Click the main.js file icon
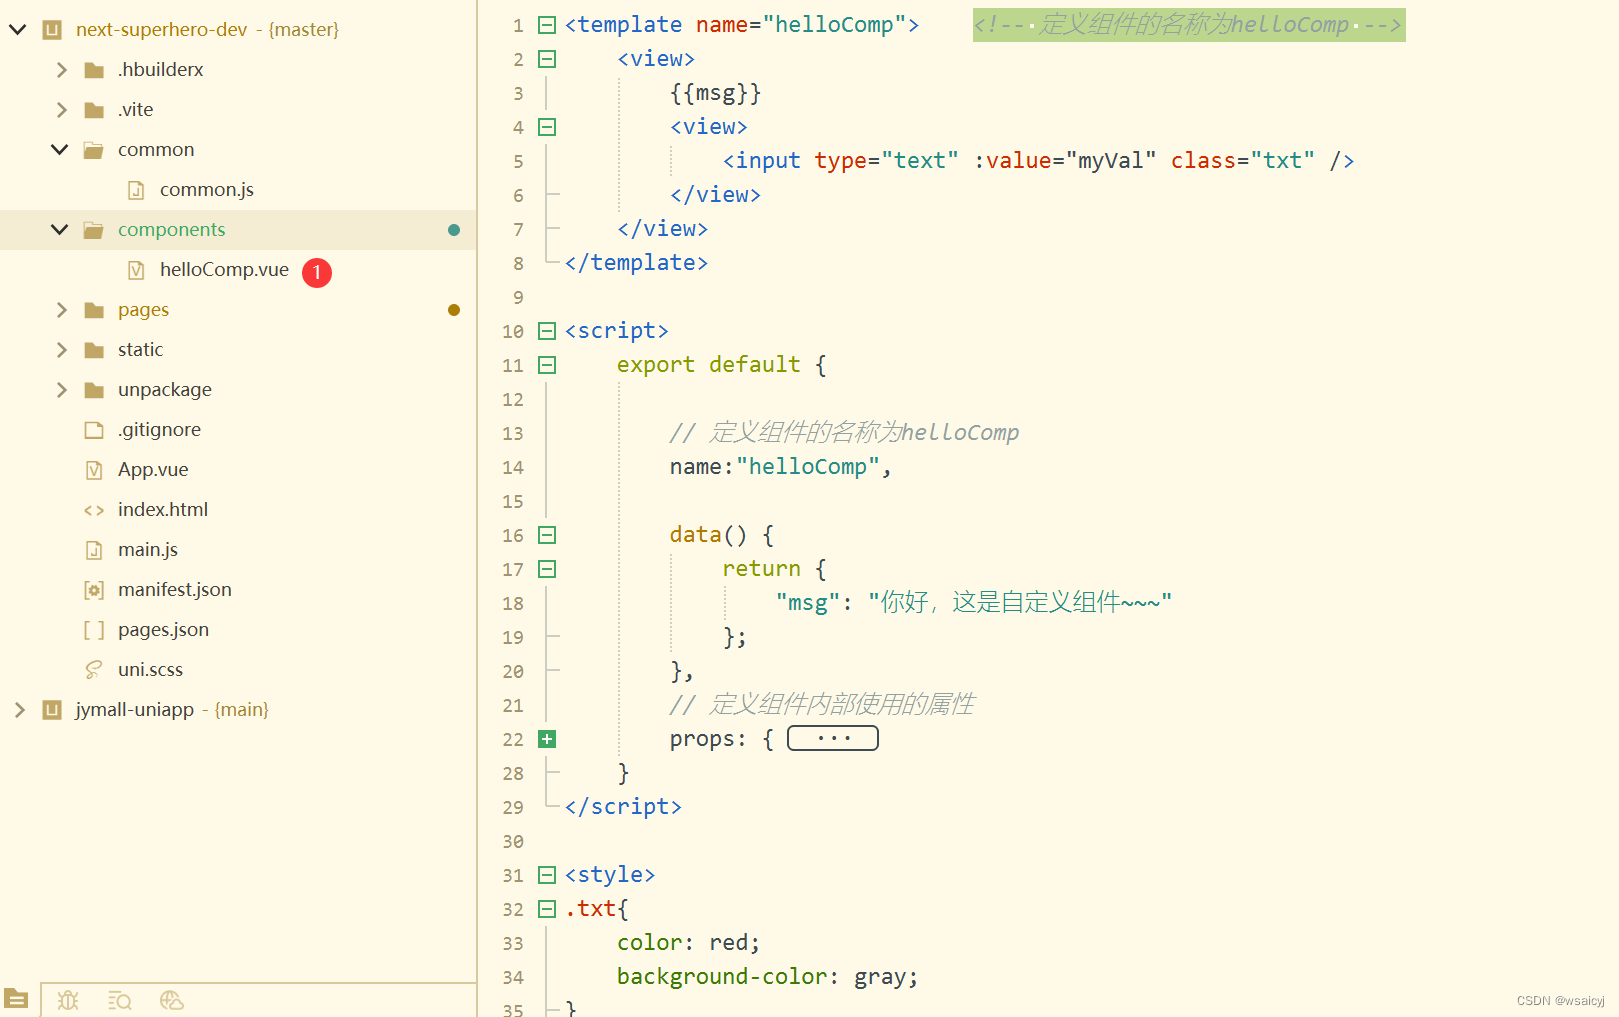The width and height of the screenshot is (1619, 1017). tap(94, 550)
